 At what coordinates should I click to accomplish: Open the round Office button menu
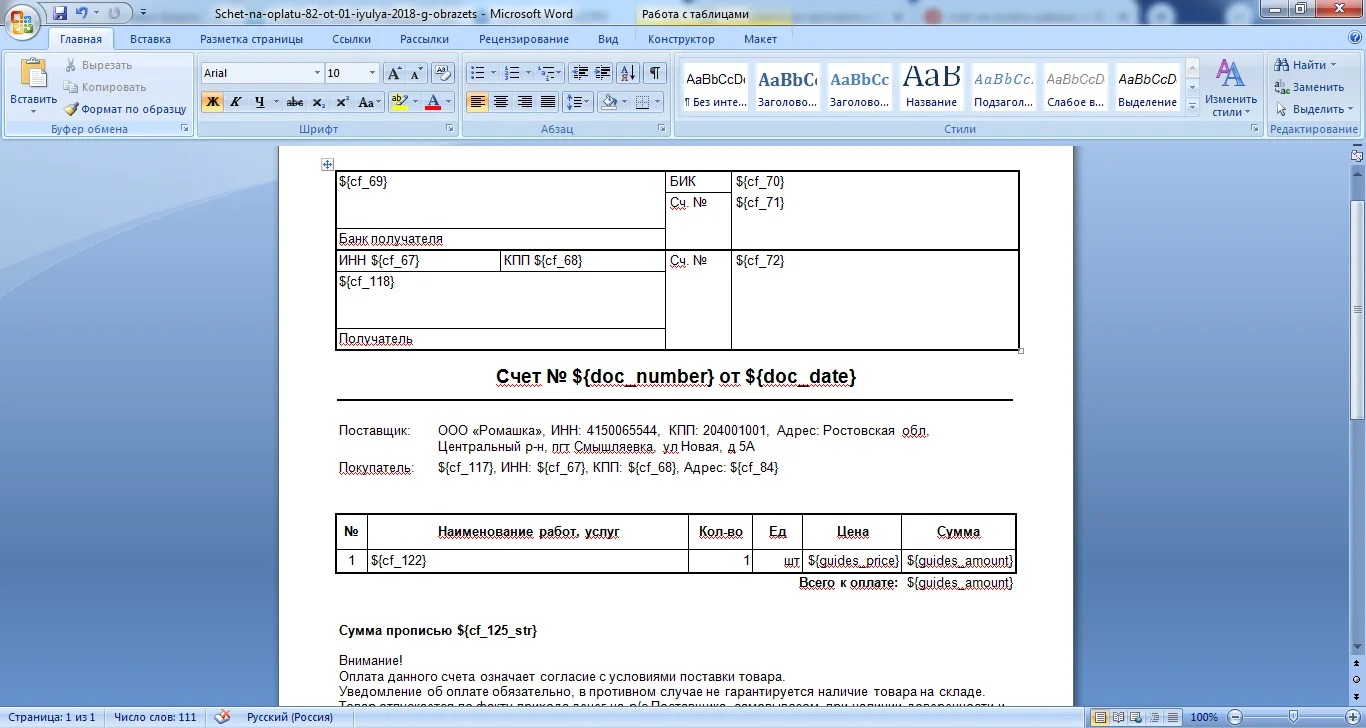(x=22, y=21)
